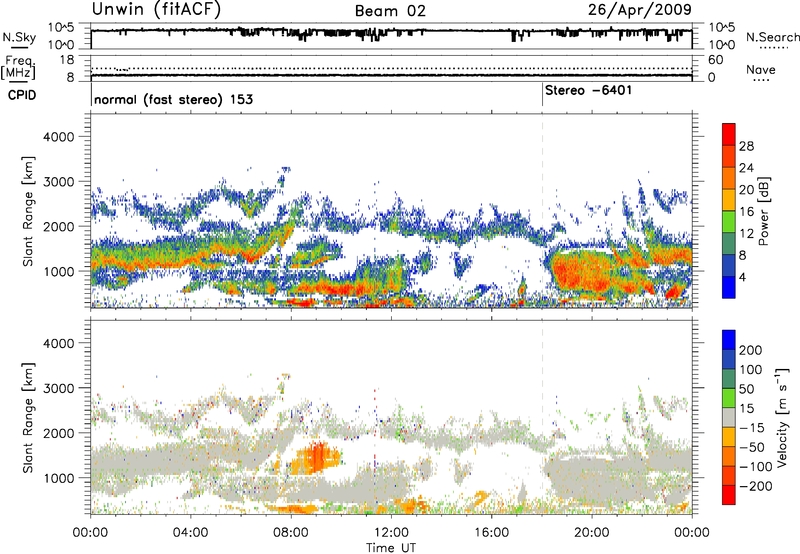Click the blue bottom of power color bar
The height and width of the screenshot is (554, 800).
pyautogui.click(x=729, y=287)
